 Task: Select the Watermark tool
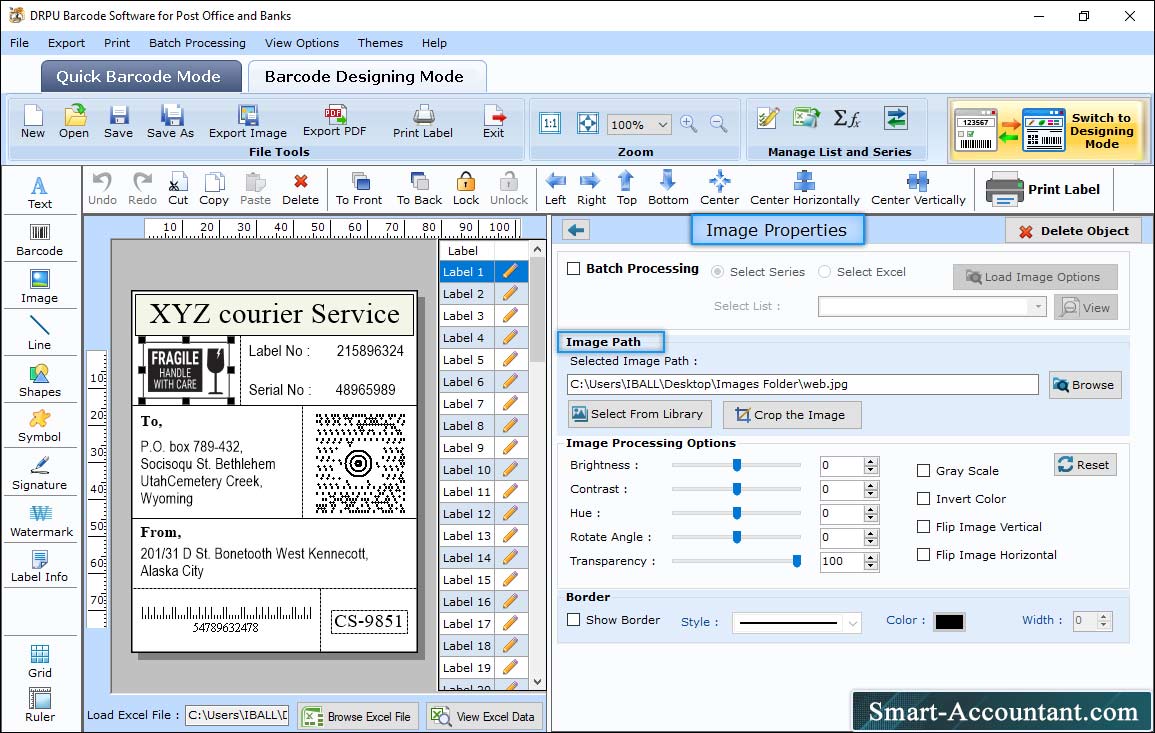(41, 521)
